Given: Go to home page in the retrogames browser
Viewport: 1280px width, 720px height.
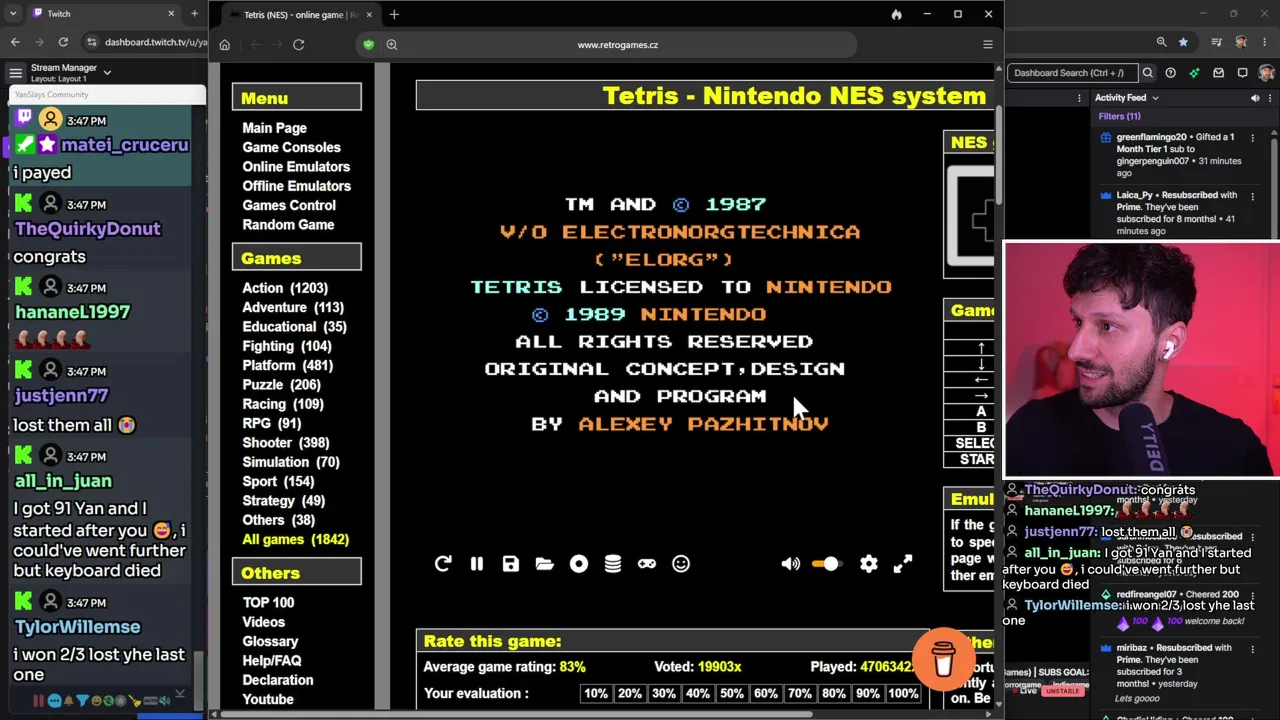Looking at the screenshot, I should (225, 45).
